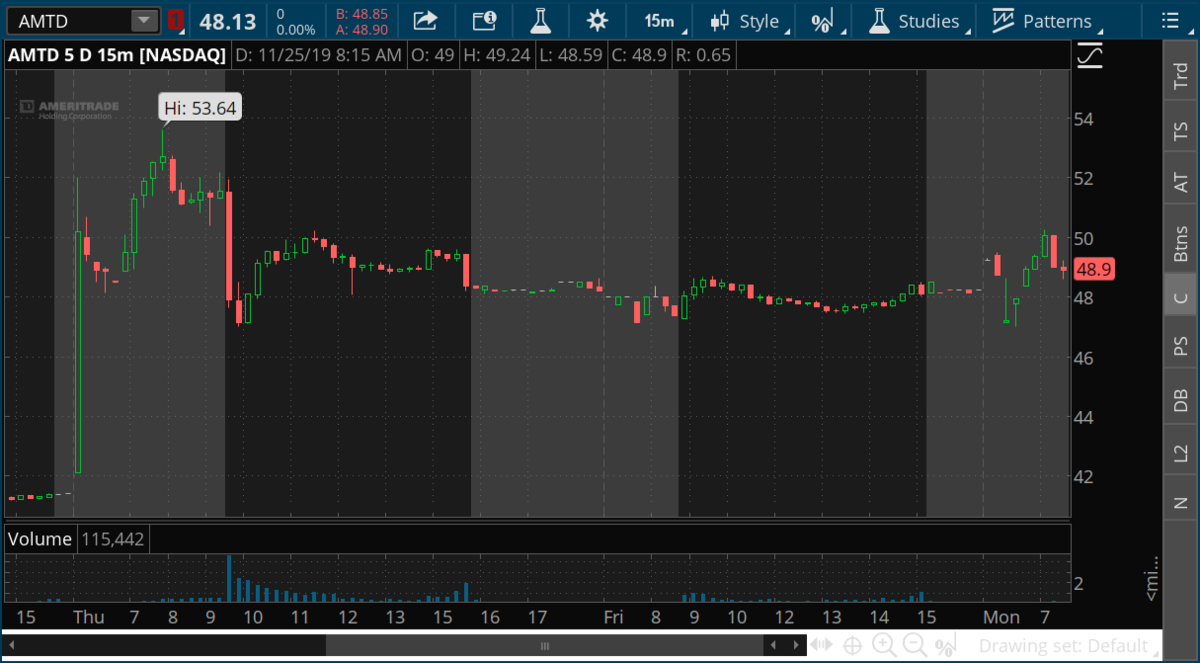This screenshot has width=1200, height=663.
Task: Switch to the DB side tab
Action: click(x=1181, y=400)
